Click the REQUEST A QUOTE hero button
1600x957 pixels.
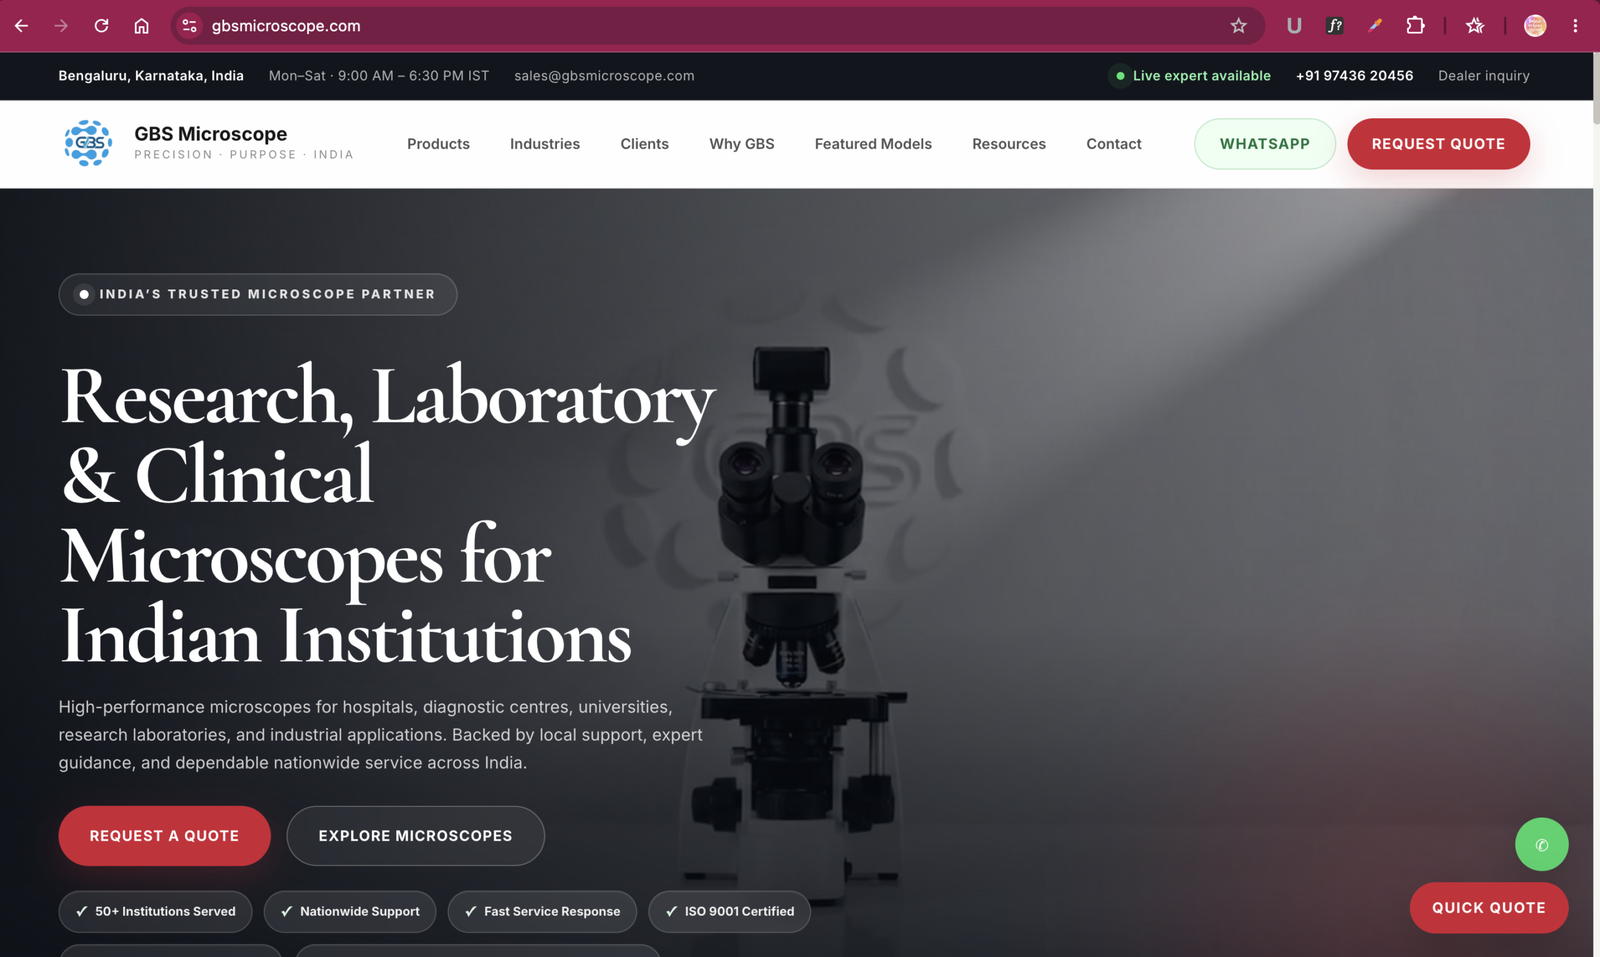(x=164, y=836)
